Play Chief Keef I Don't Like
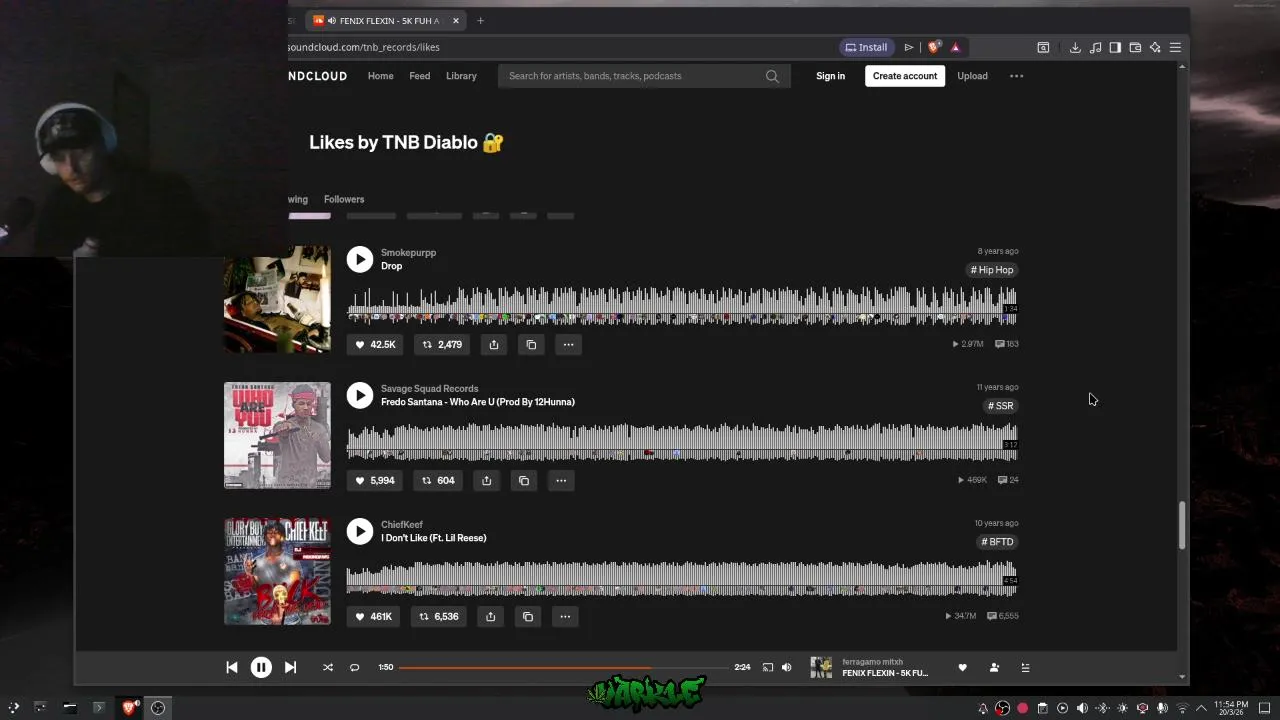This screenshot has width=1280, height=720. pos(360,531)
